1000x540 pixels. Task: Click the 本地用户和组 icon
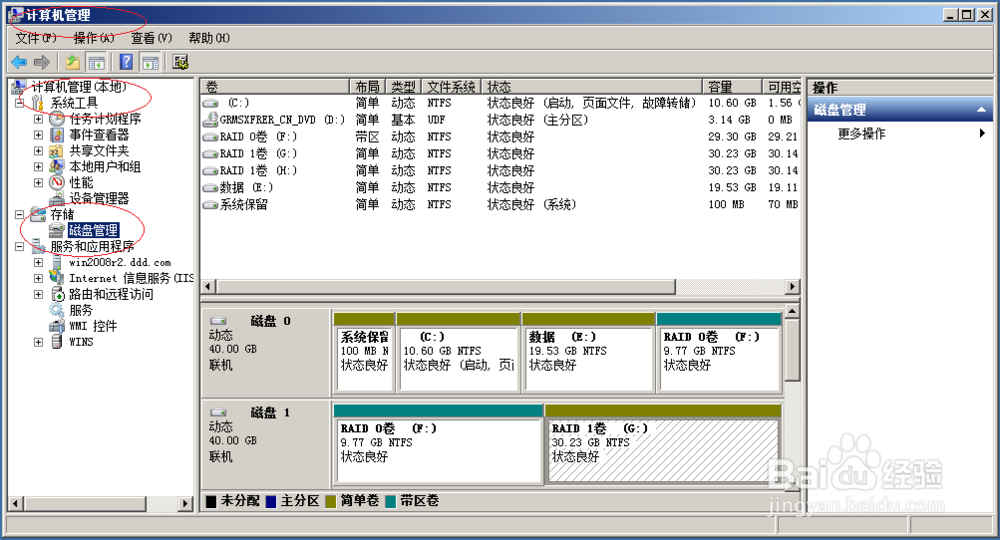(x=57, y=166)
